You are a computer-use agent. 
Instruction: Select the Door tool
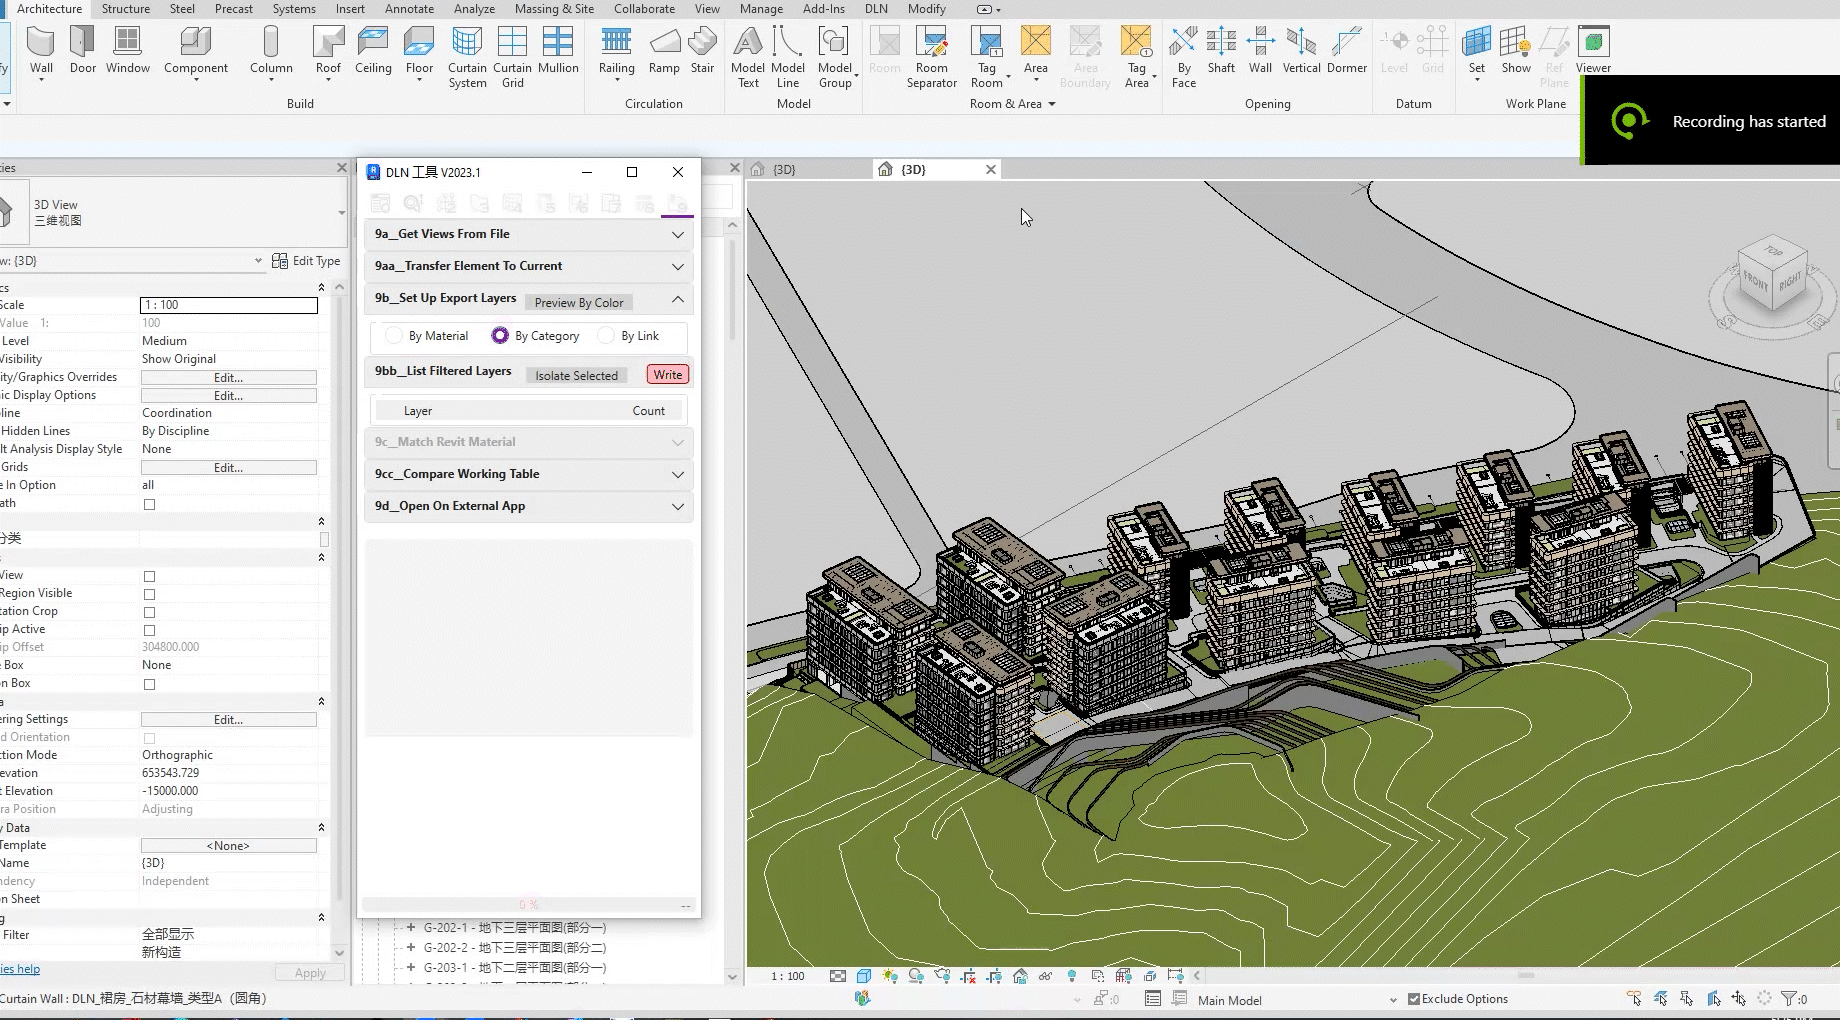[83, 52]
